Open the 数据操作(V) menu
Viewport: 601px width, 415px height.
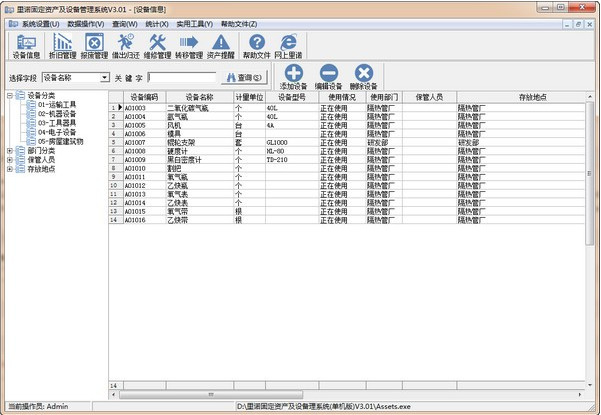click(x=86, y=24)
